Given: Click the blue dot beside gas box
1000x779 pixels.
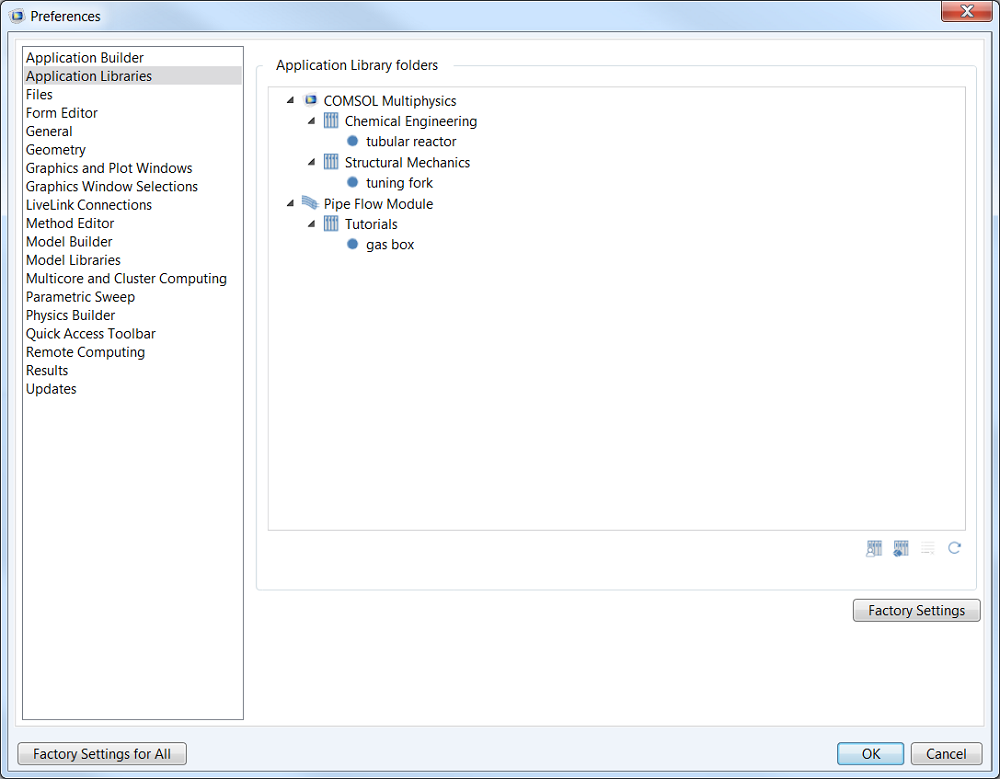Looking at the screenshot, I should click(352, 244).
